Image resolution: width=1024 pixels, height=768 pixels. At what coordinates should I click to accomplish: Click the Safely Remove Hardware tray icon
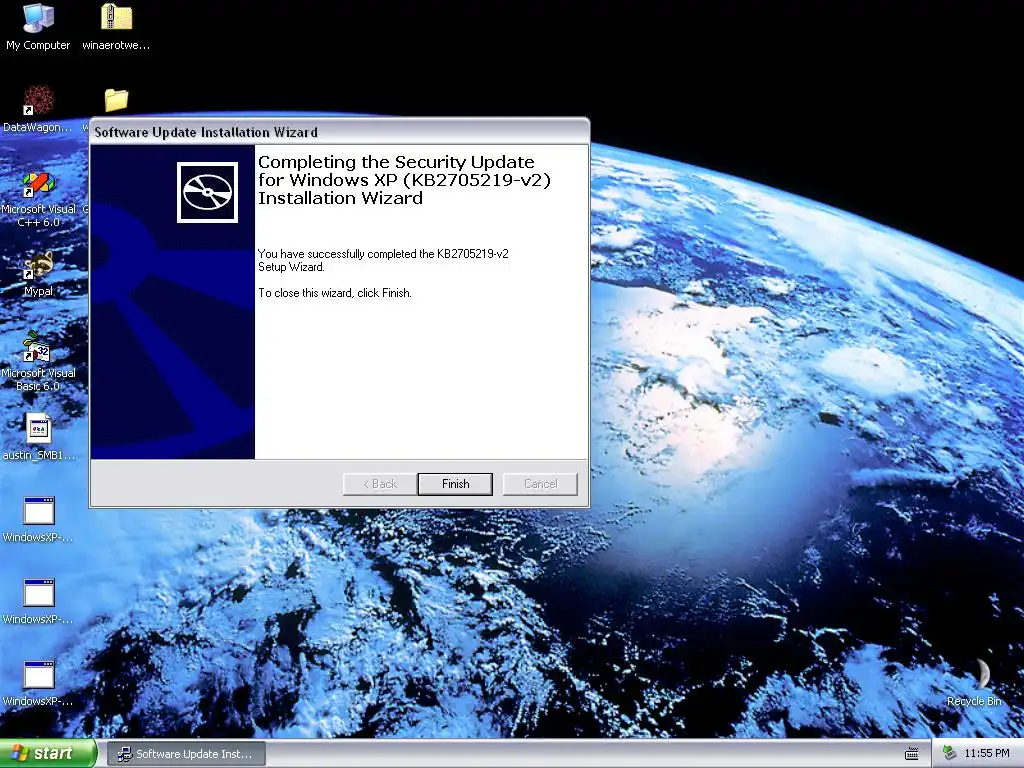949,754
